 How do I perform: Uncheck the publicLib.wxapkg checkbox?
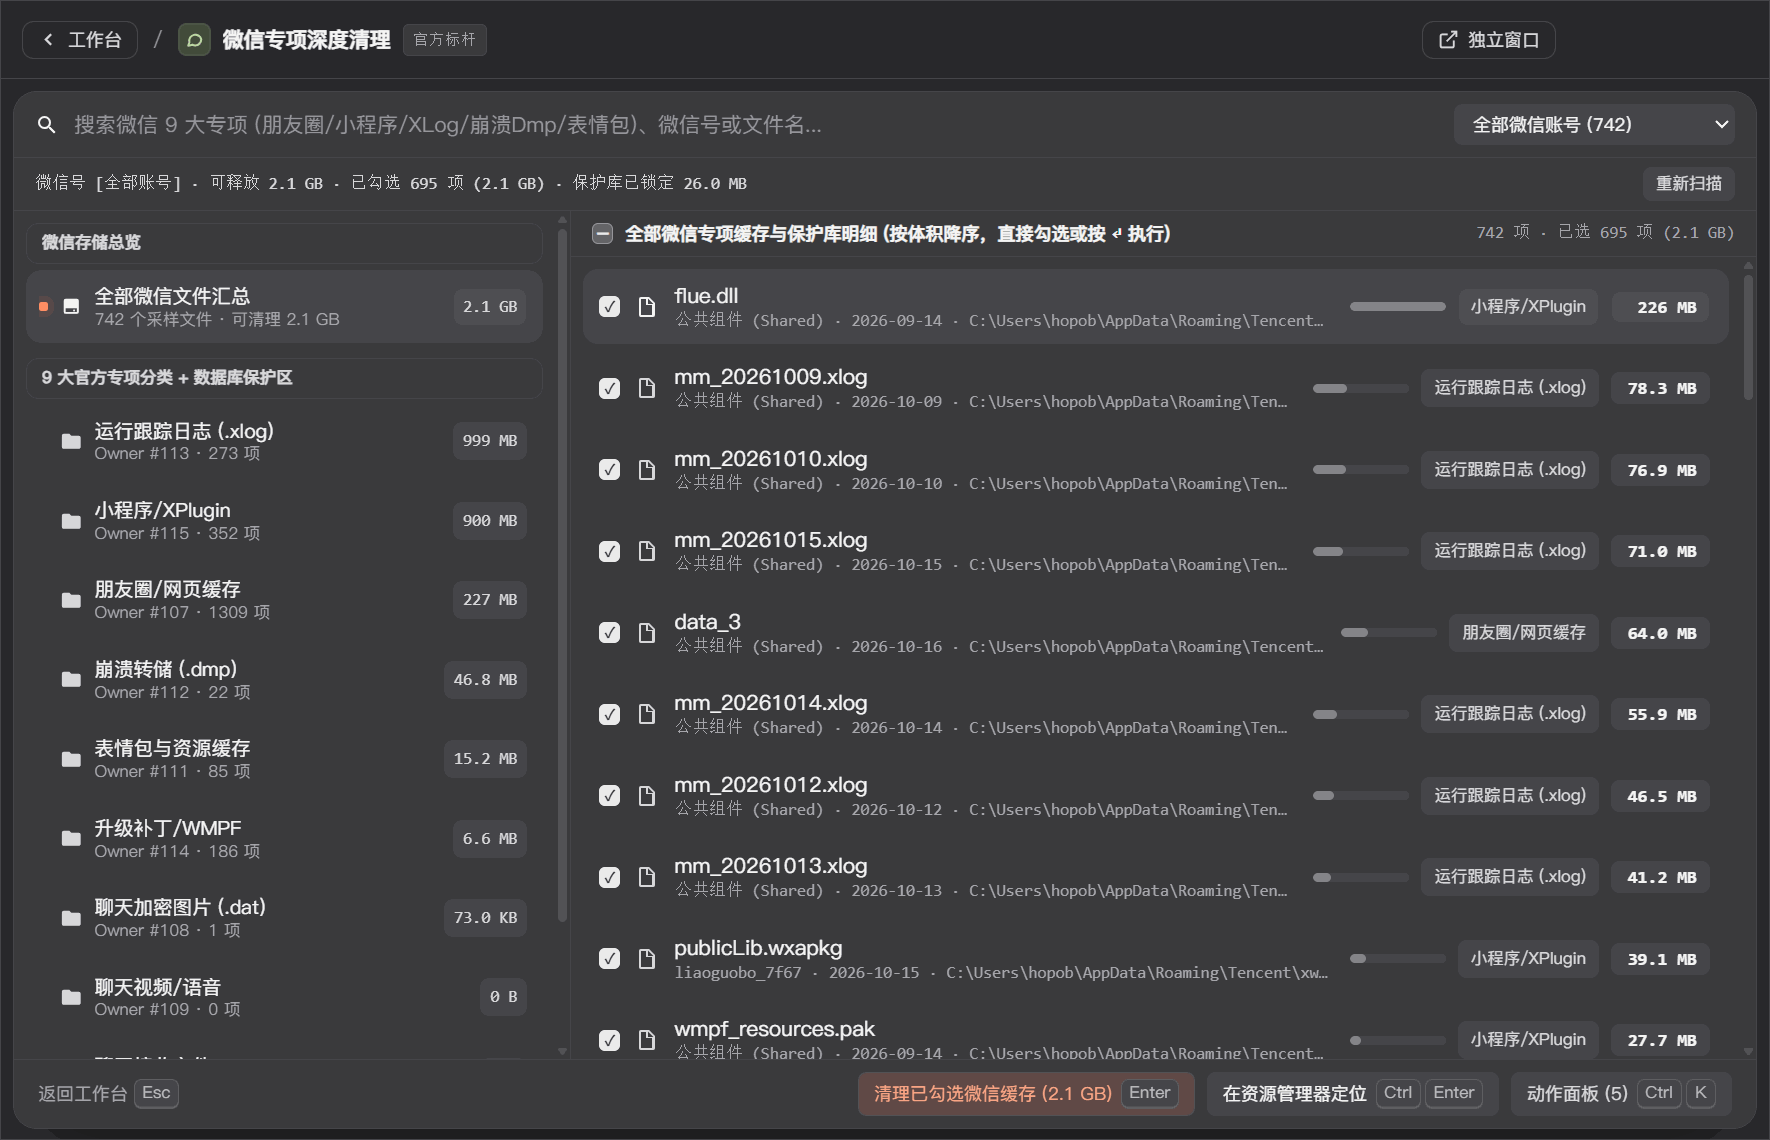coord(609,959)
